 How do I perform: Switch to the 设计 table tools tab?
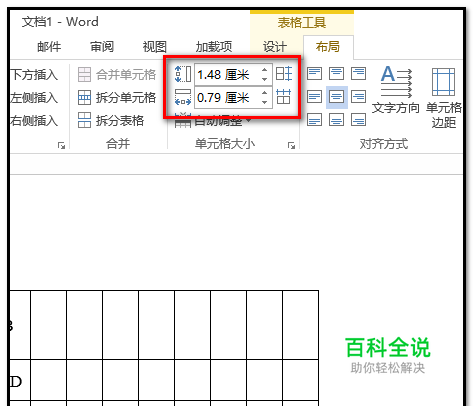point(275,47)
